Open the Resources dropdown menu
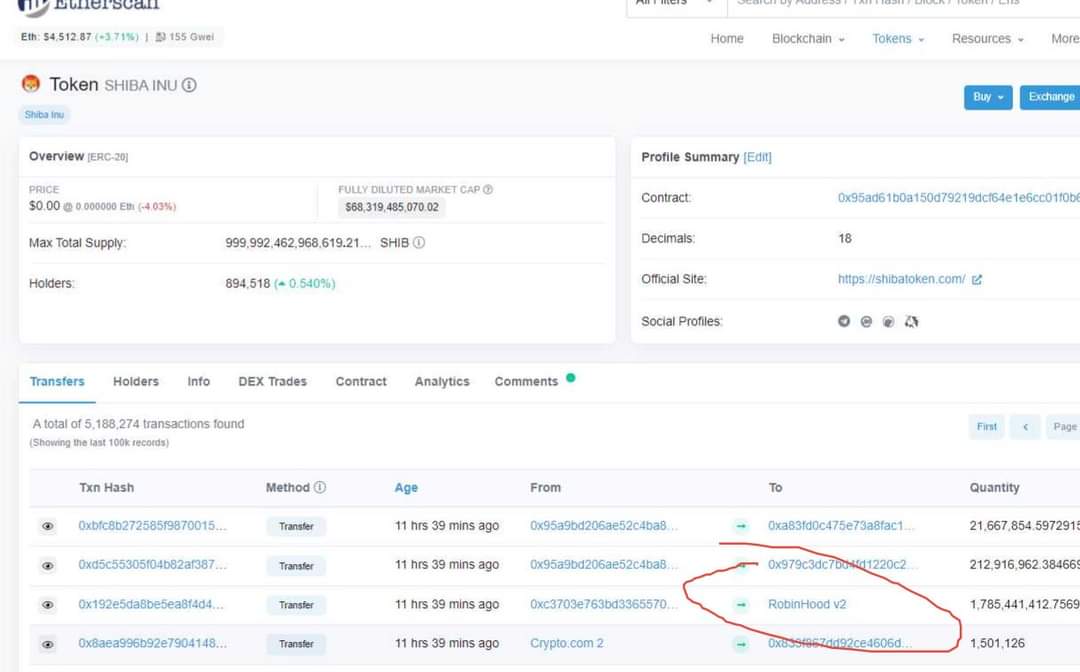 (985, 38)
